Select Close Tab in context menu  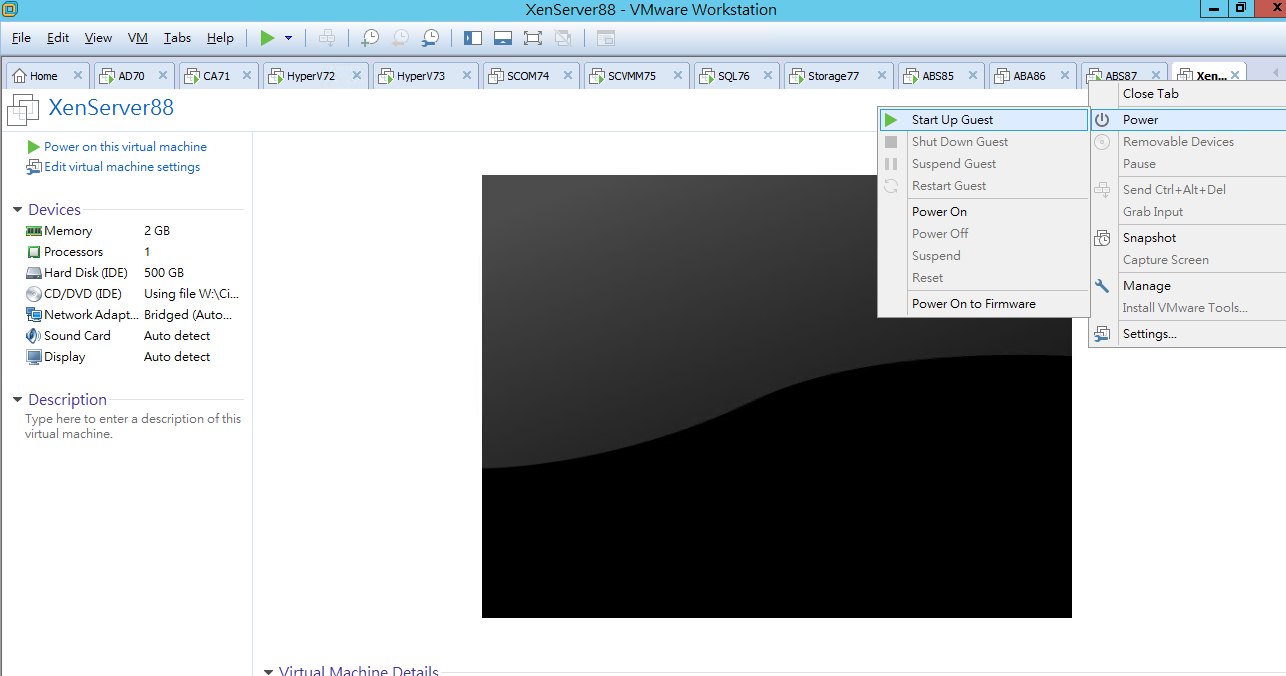(1188, 94)
